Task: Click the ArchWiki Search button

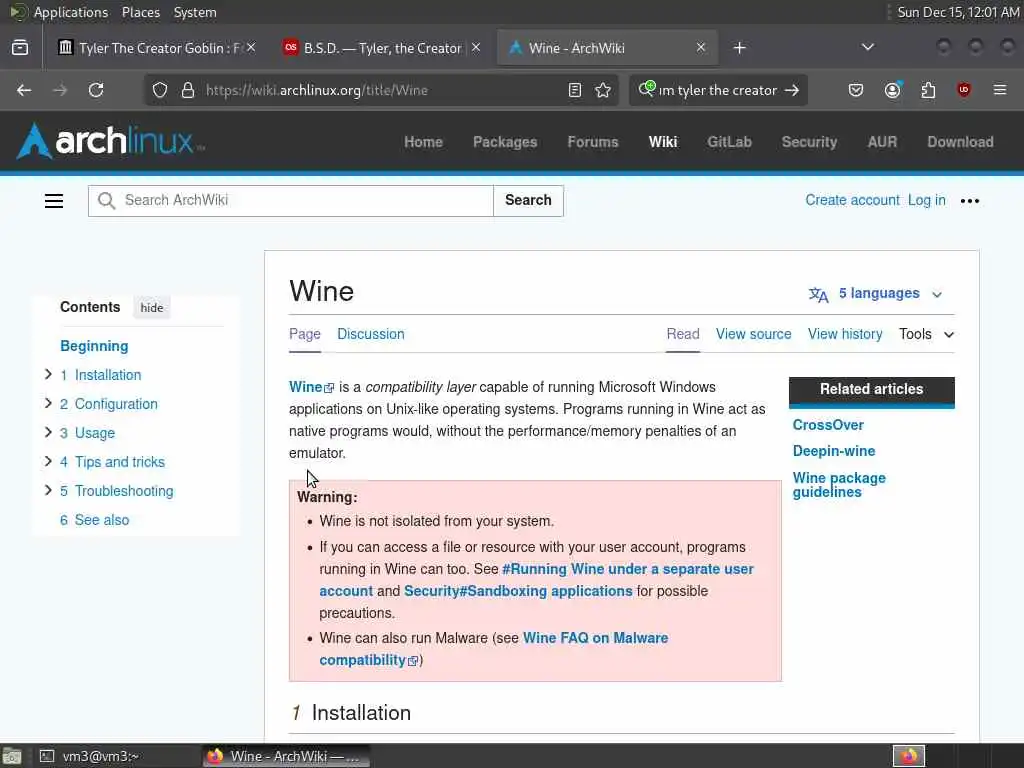Action: (x=528, y=200)
